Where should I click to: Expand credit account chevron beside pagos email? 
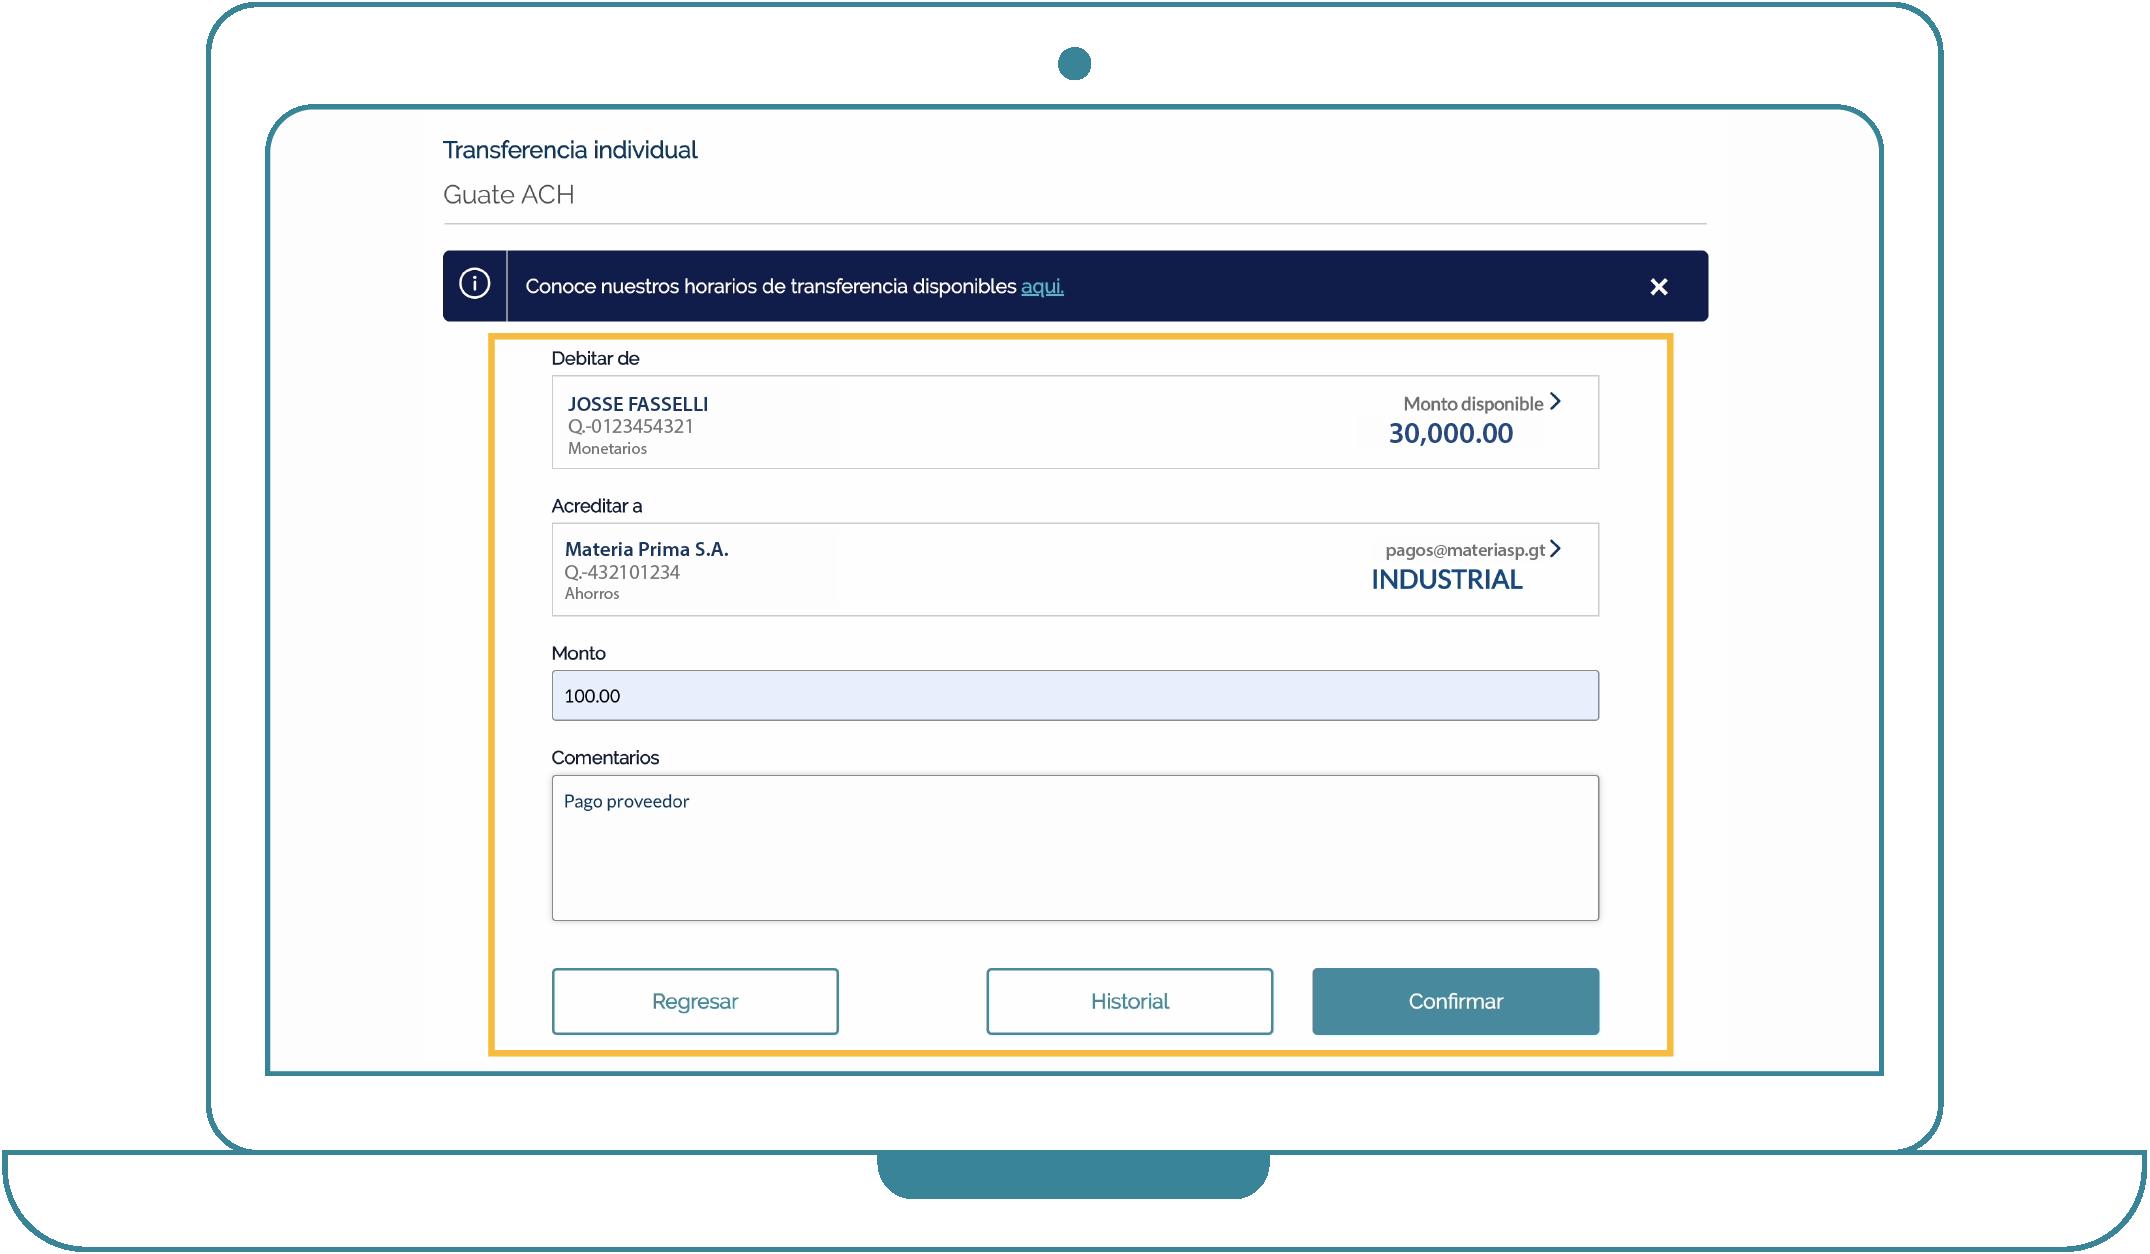pos(1555,549)
